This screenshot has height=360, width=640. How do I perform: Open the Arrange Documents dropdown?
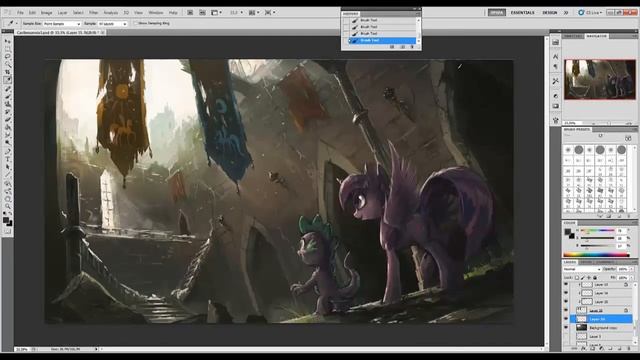tap(254, 13)
